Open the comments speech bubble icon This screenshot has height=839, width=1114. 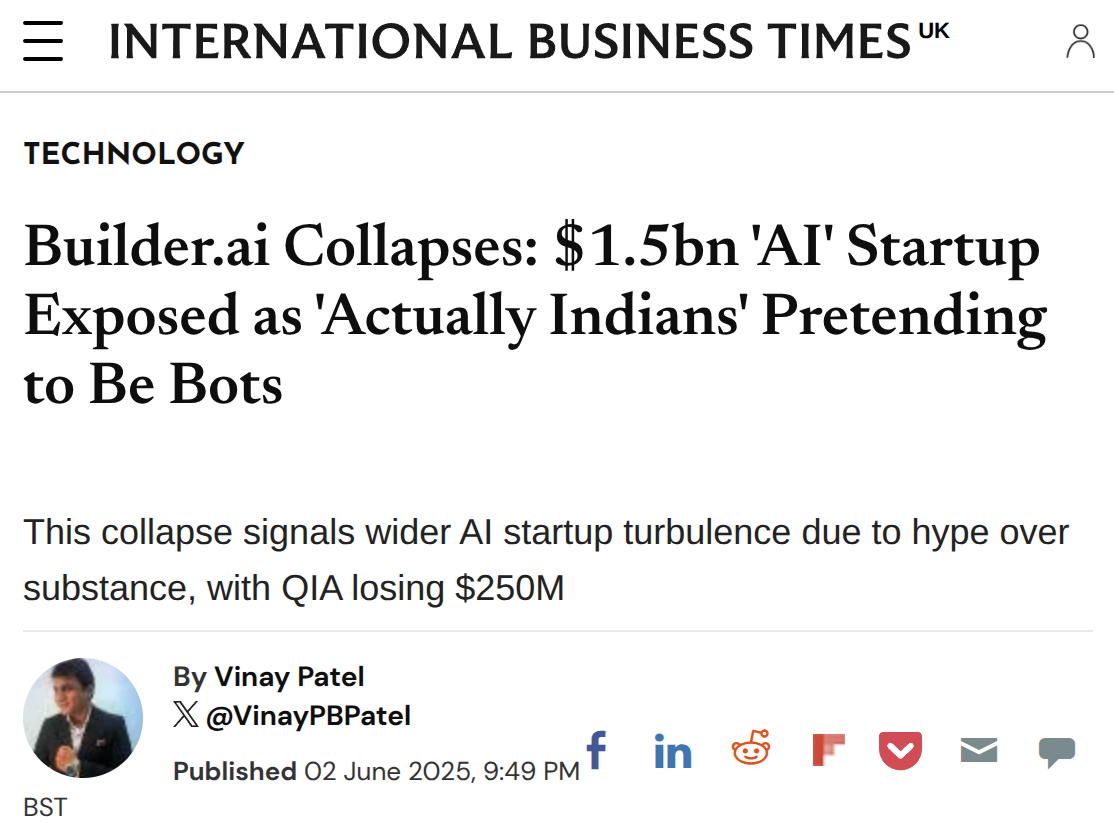tap(1057, 752)
